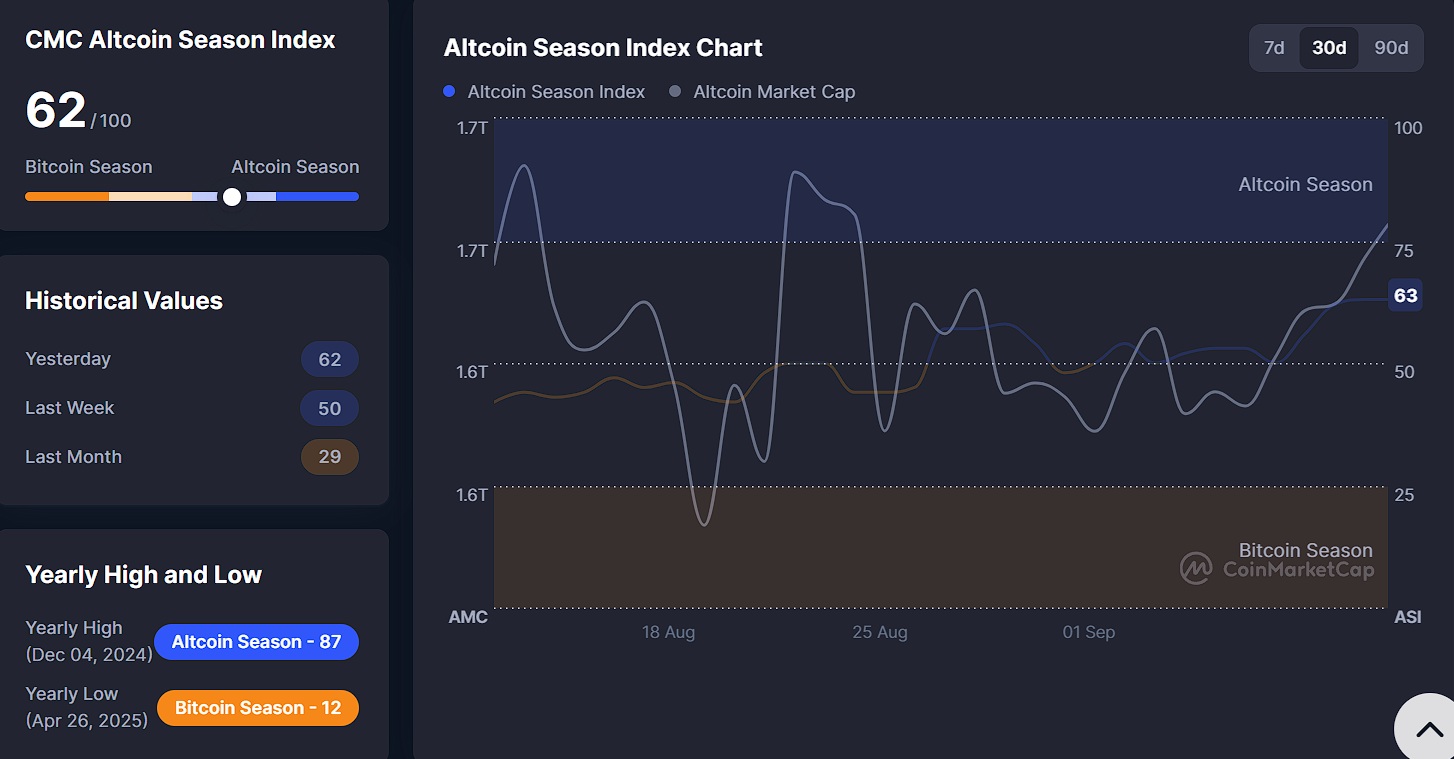Click the Last Month value badge 29
1454x759 pixels.
(x=330, y=457)
